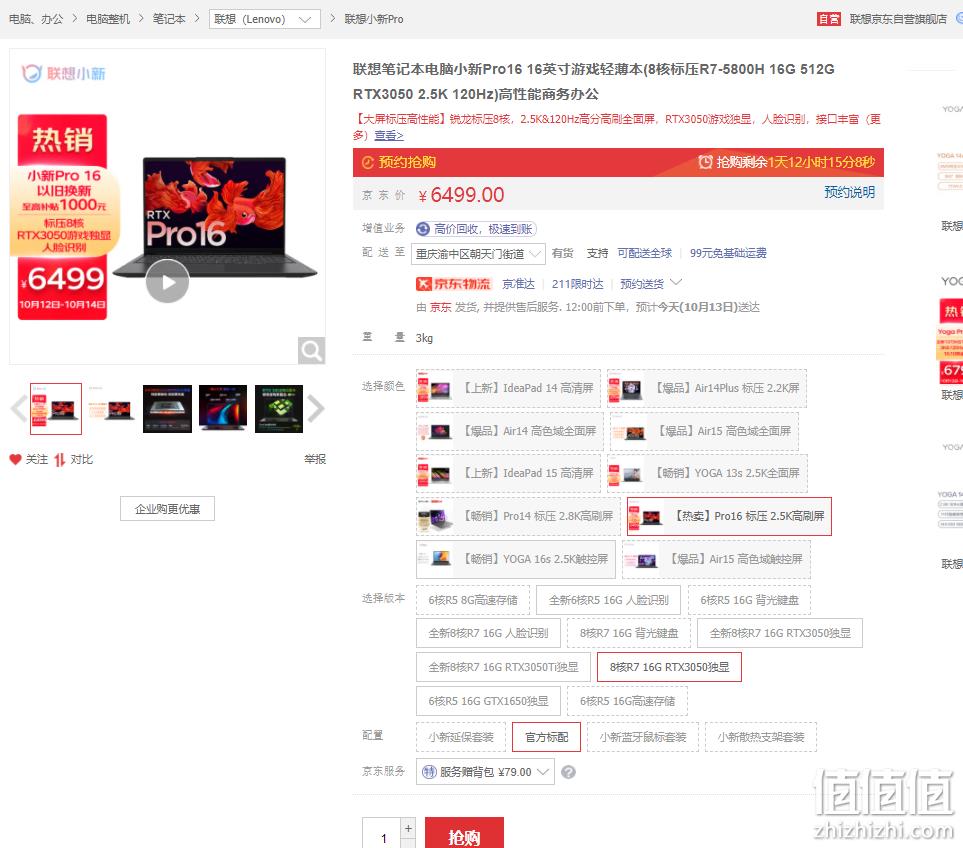Select 【畅销】Pro14 标压 2.8K高刷屏 option
This screenshot has width=963, height=848.
[x=518, y=516]
